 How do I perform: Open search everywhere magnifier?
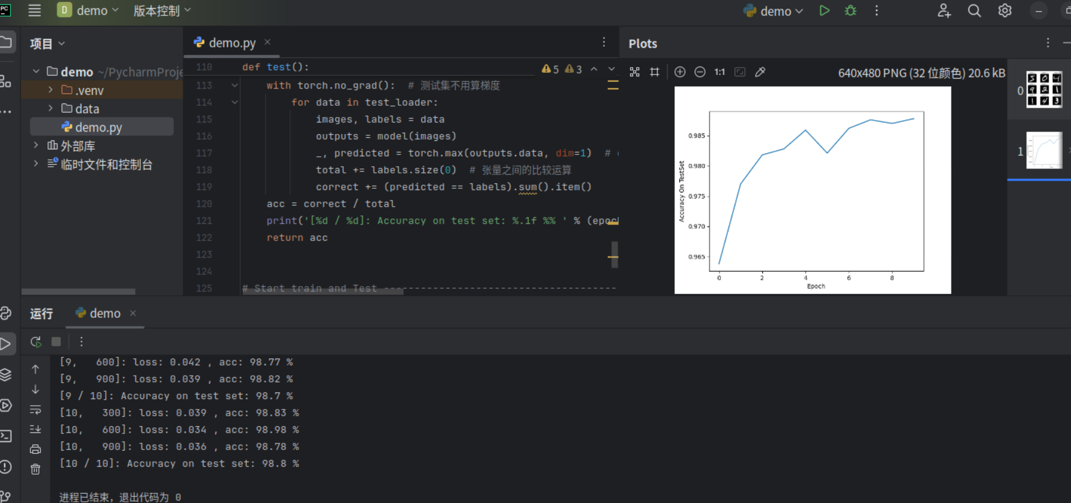pyautogui.click(x=975, y=10)
